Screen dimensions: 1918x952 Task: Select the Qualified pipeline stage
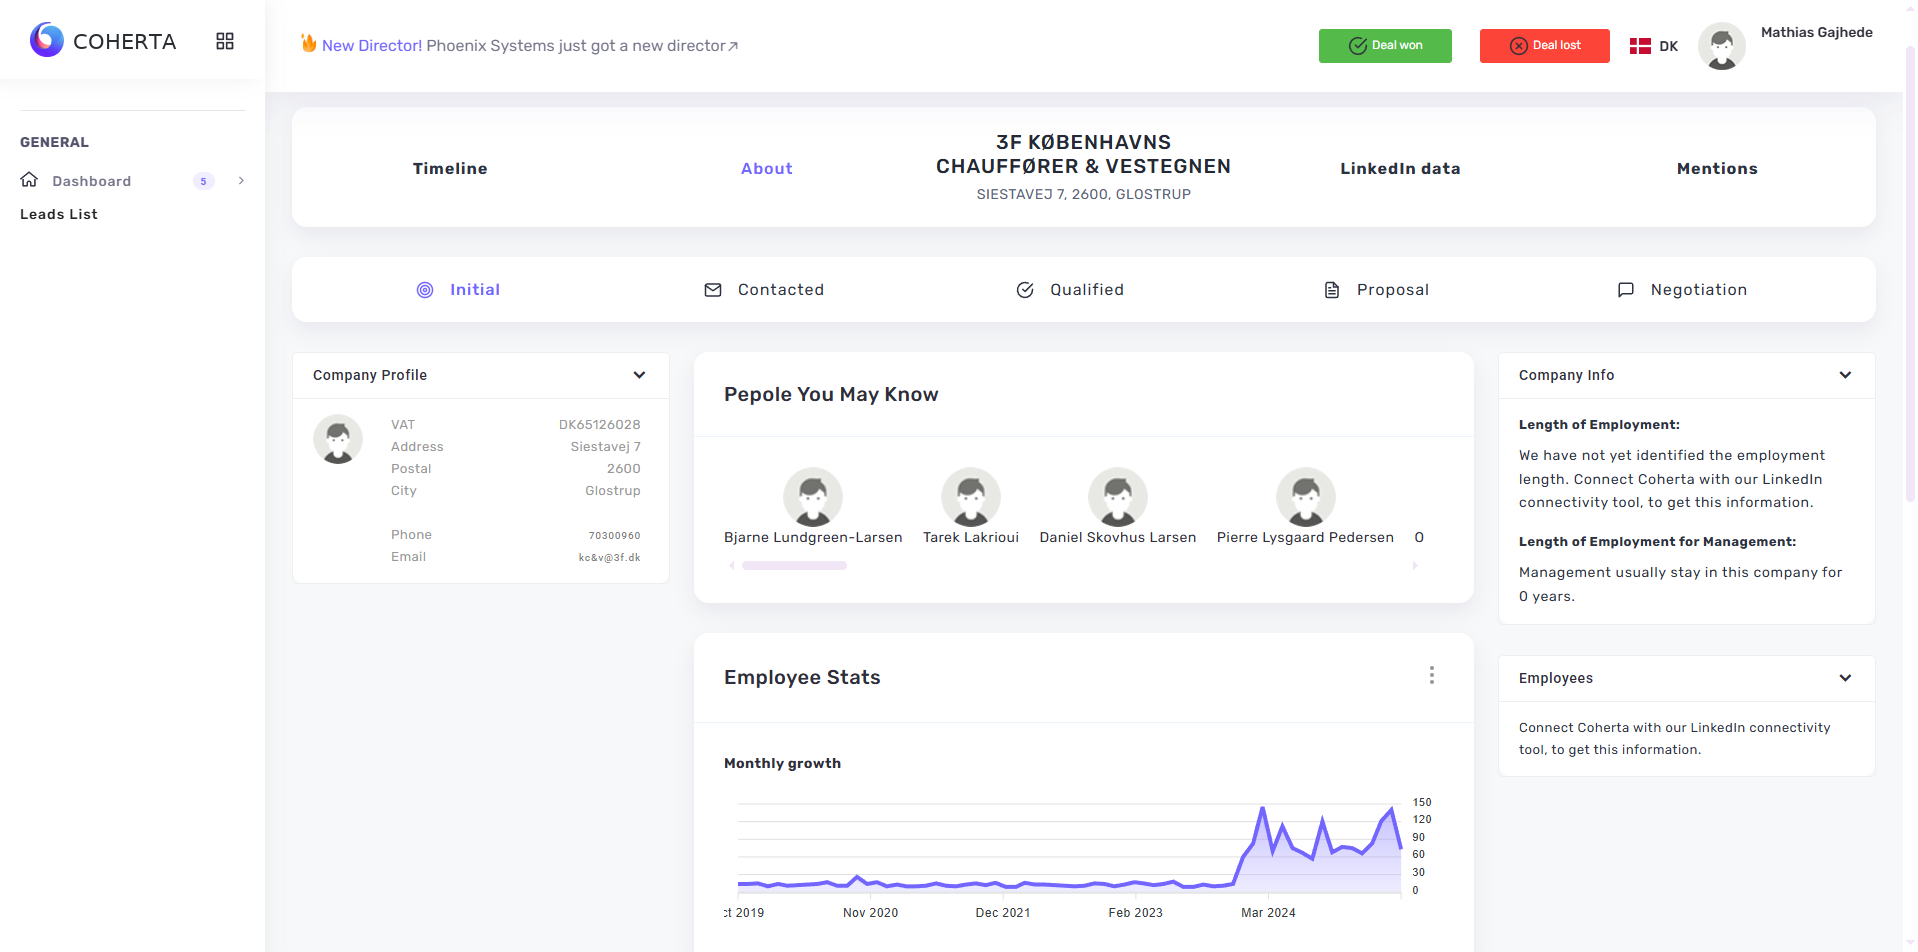click(1070, 290)
